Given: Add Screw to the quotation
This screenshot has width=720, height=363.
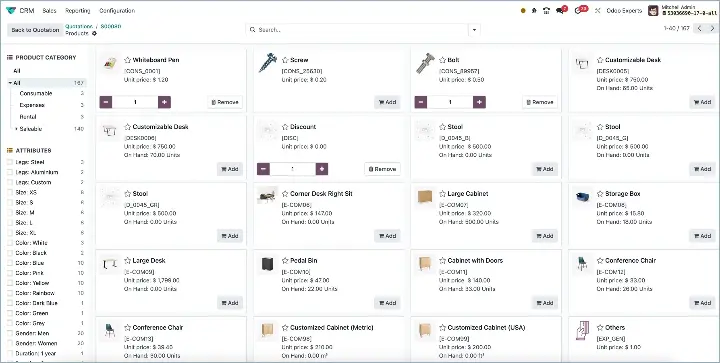Looking at the screenshot, I should [x=387, y=102].
